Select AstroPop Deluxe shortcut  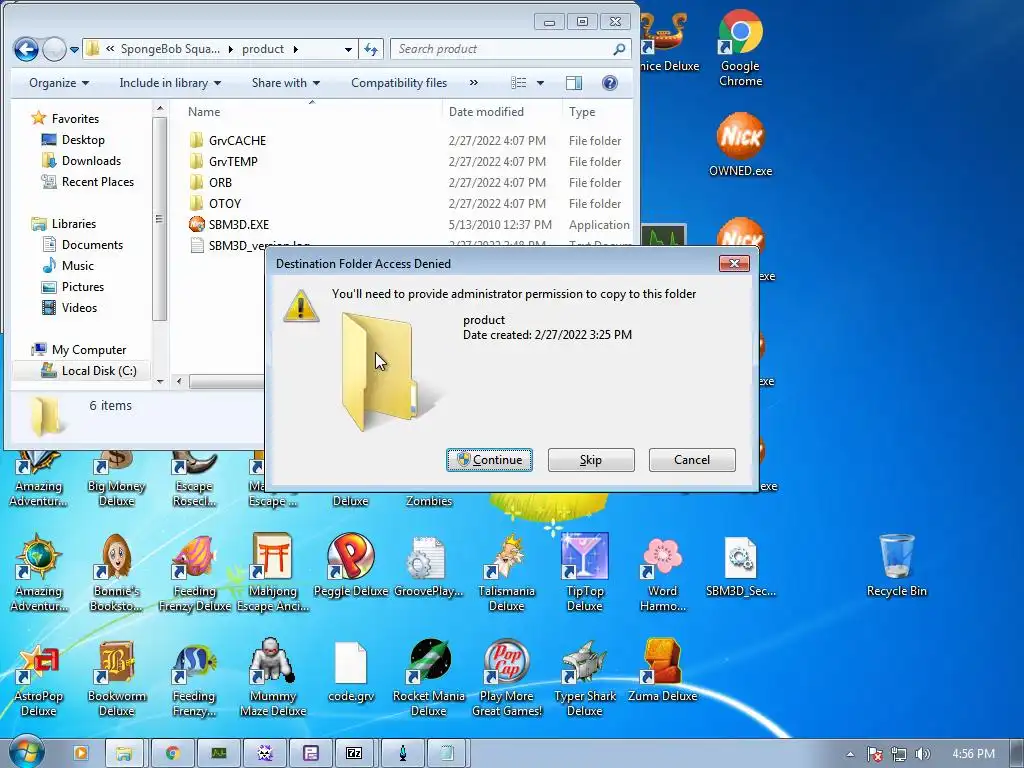coord(39,679)
